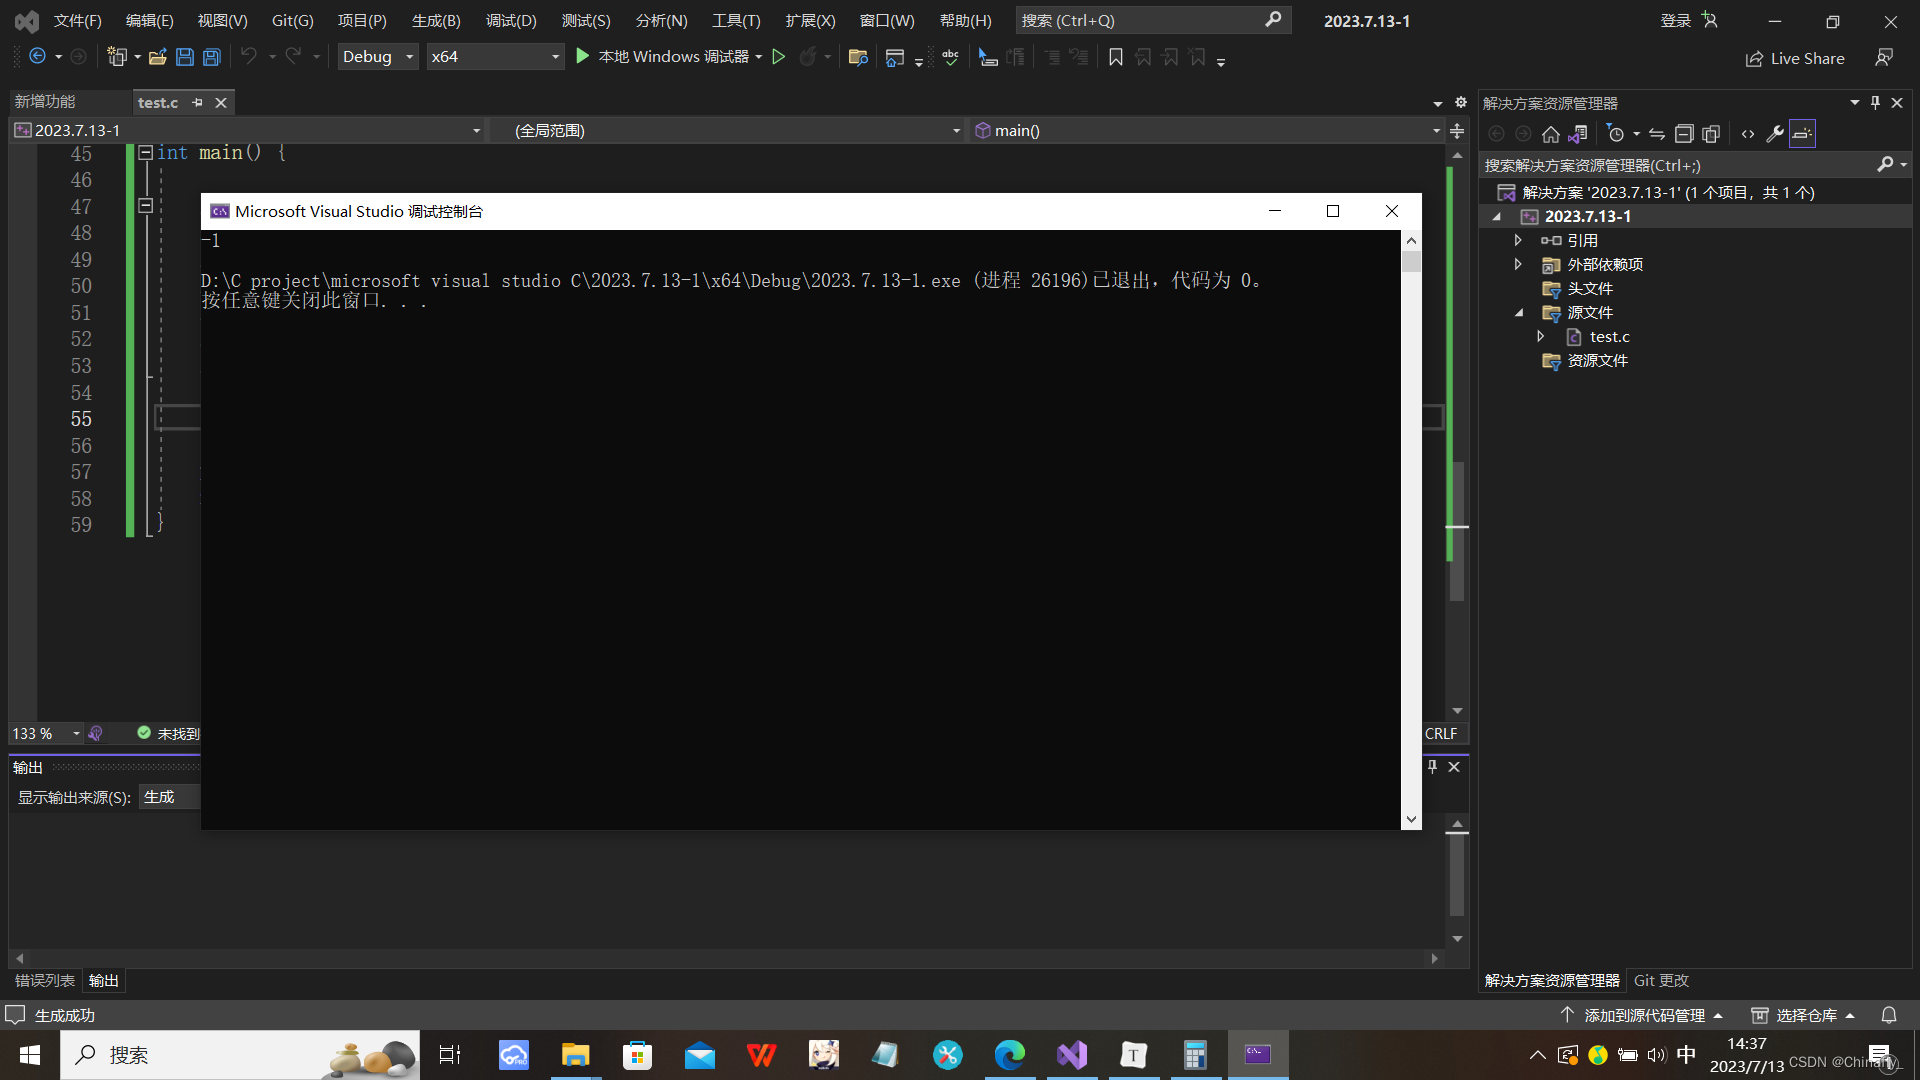Open the 生成(B) build menu
1920x1080 pixels.
[436, 20]
